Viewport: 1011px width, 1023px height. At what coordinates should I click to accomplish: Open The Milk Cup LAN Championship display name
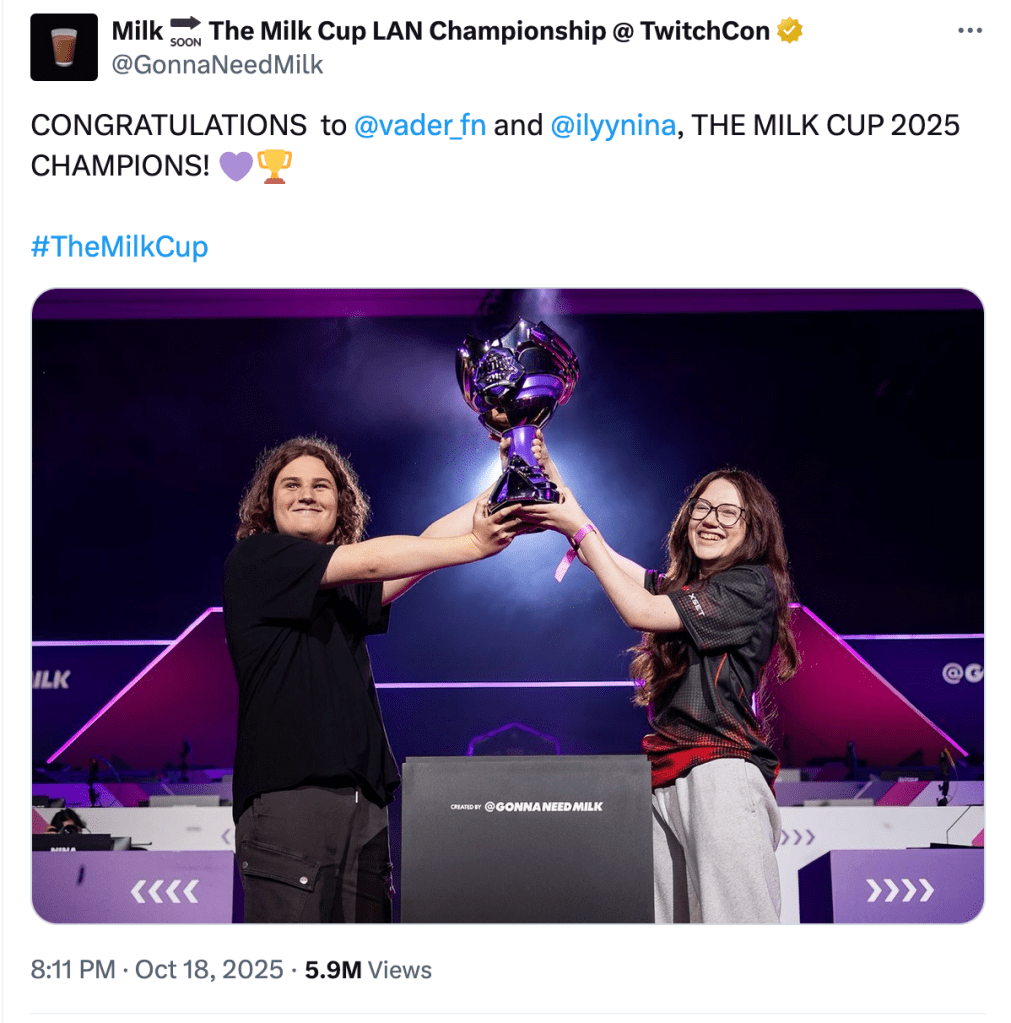point(490,31)
